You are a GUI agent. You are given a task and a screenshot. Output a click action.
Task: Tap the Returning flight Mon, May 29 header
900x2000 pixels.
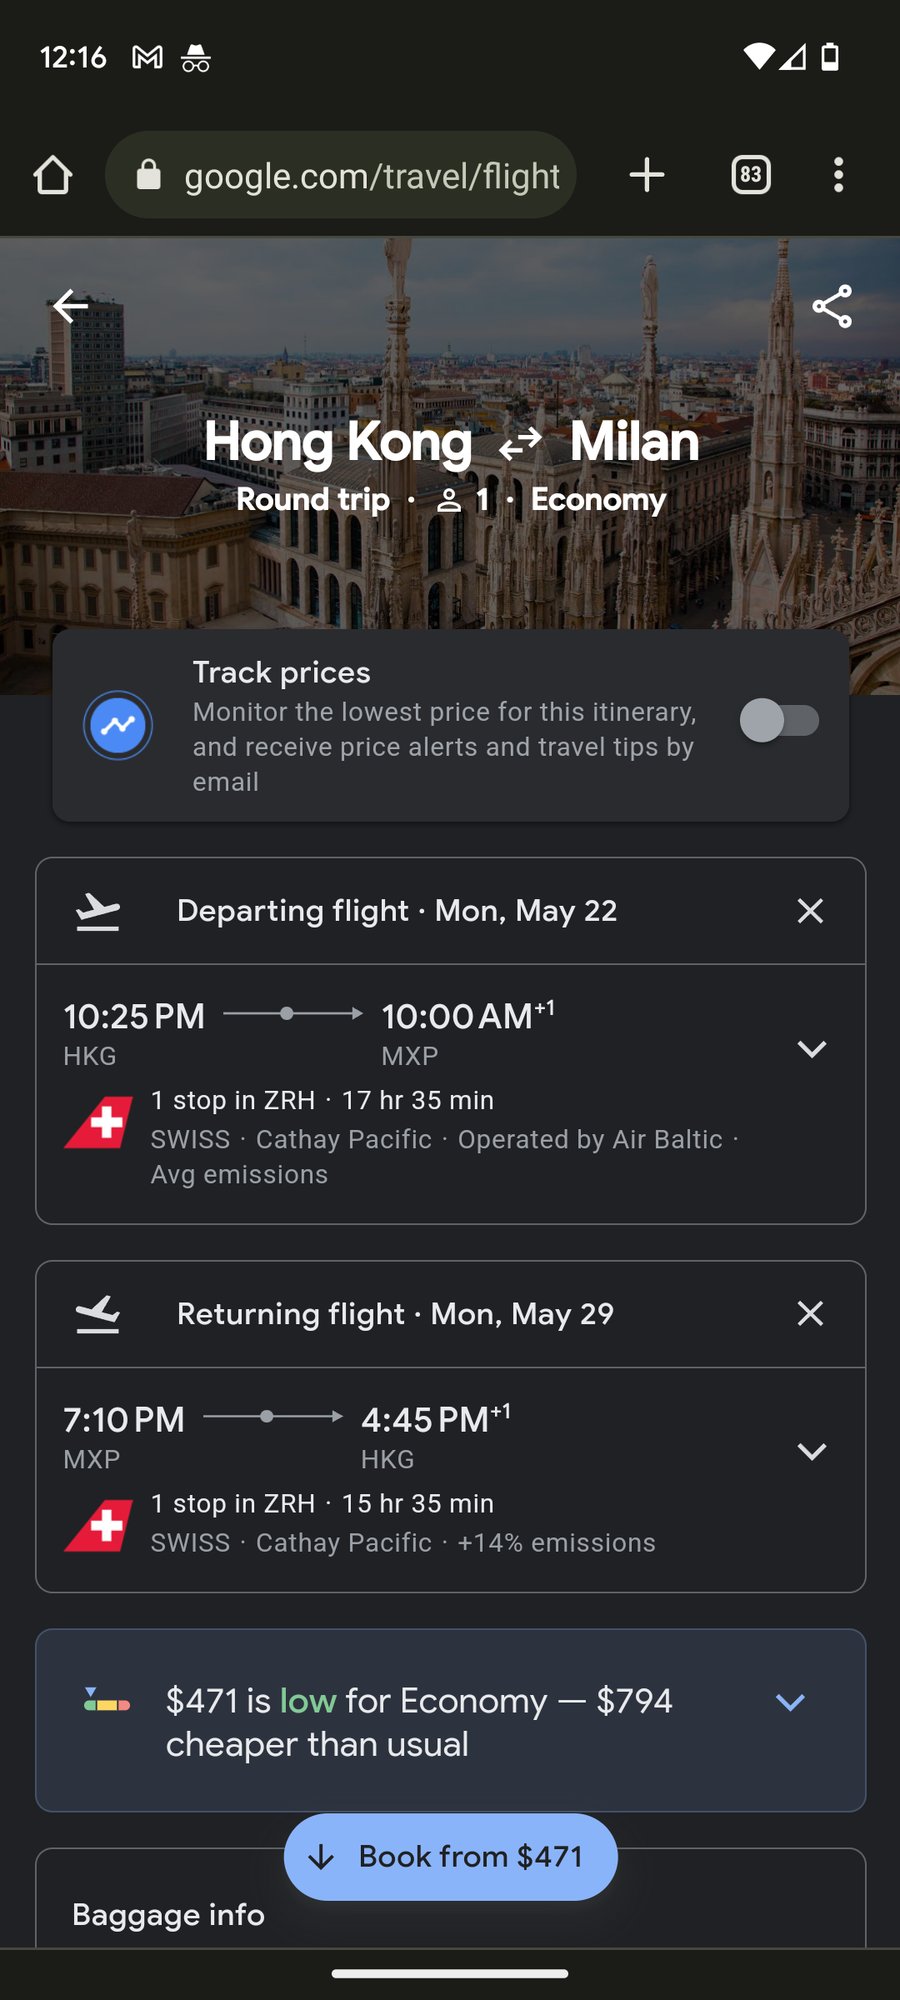(395, 1313)
